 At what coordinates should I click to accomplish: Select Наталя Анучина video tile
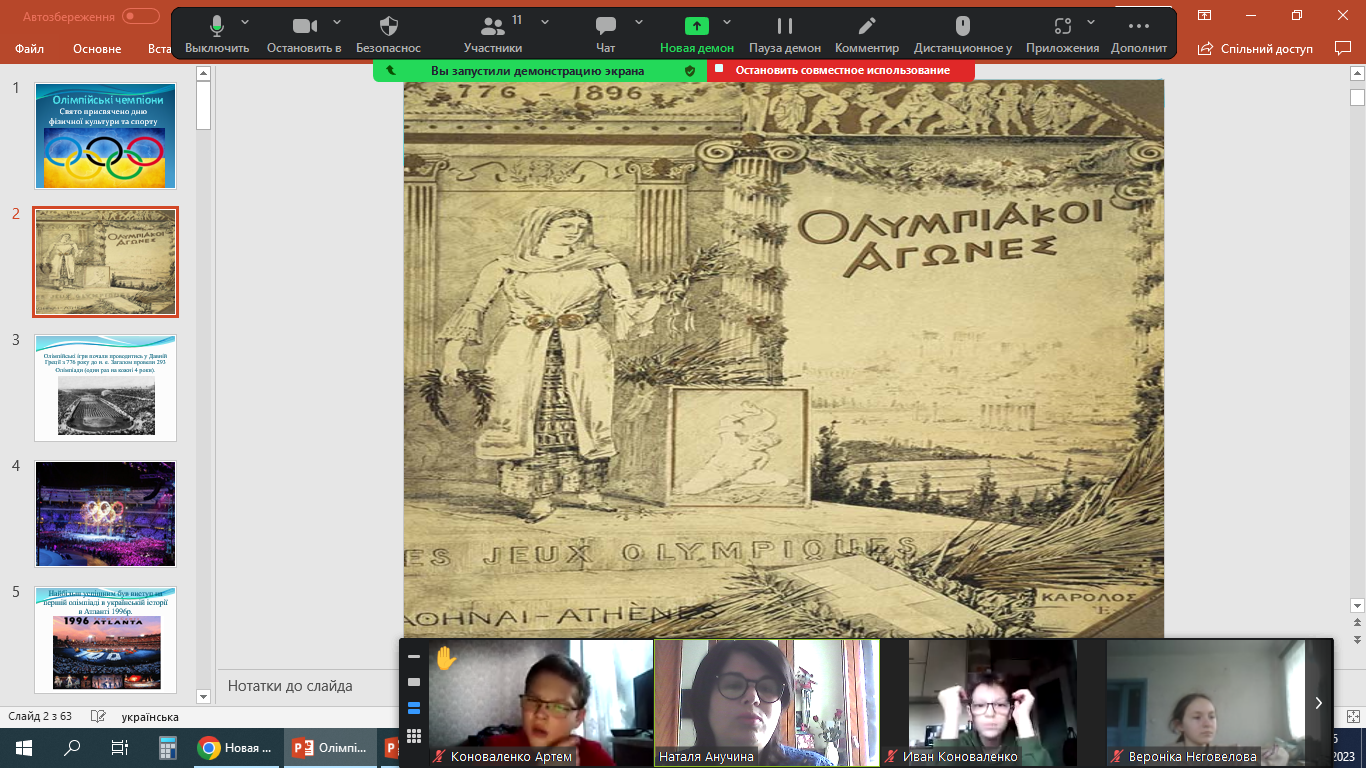point(767,703)
